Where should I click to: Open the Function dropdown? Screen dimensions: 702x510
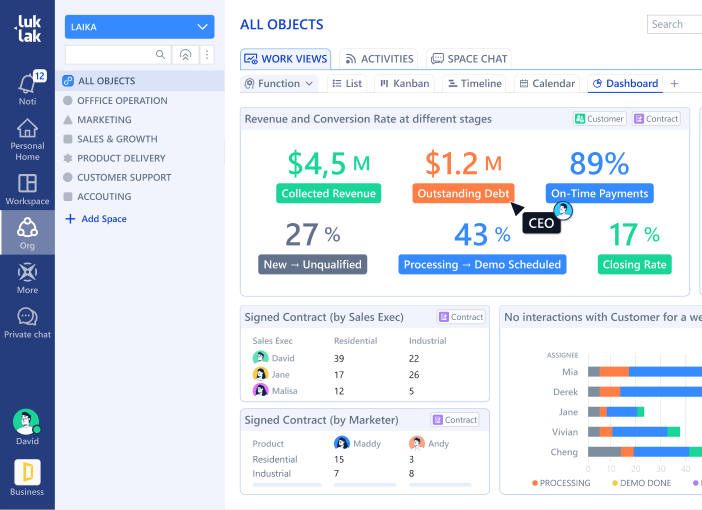(x=279, y=84)
